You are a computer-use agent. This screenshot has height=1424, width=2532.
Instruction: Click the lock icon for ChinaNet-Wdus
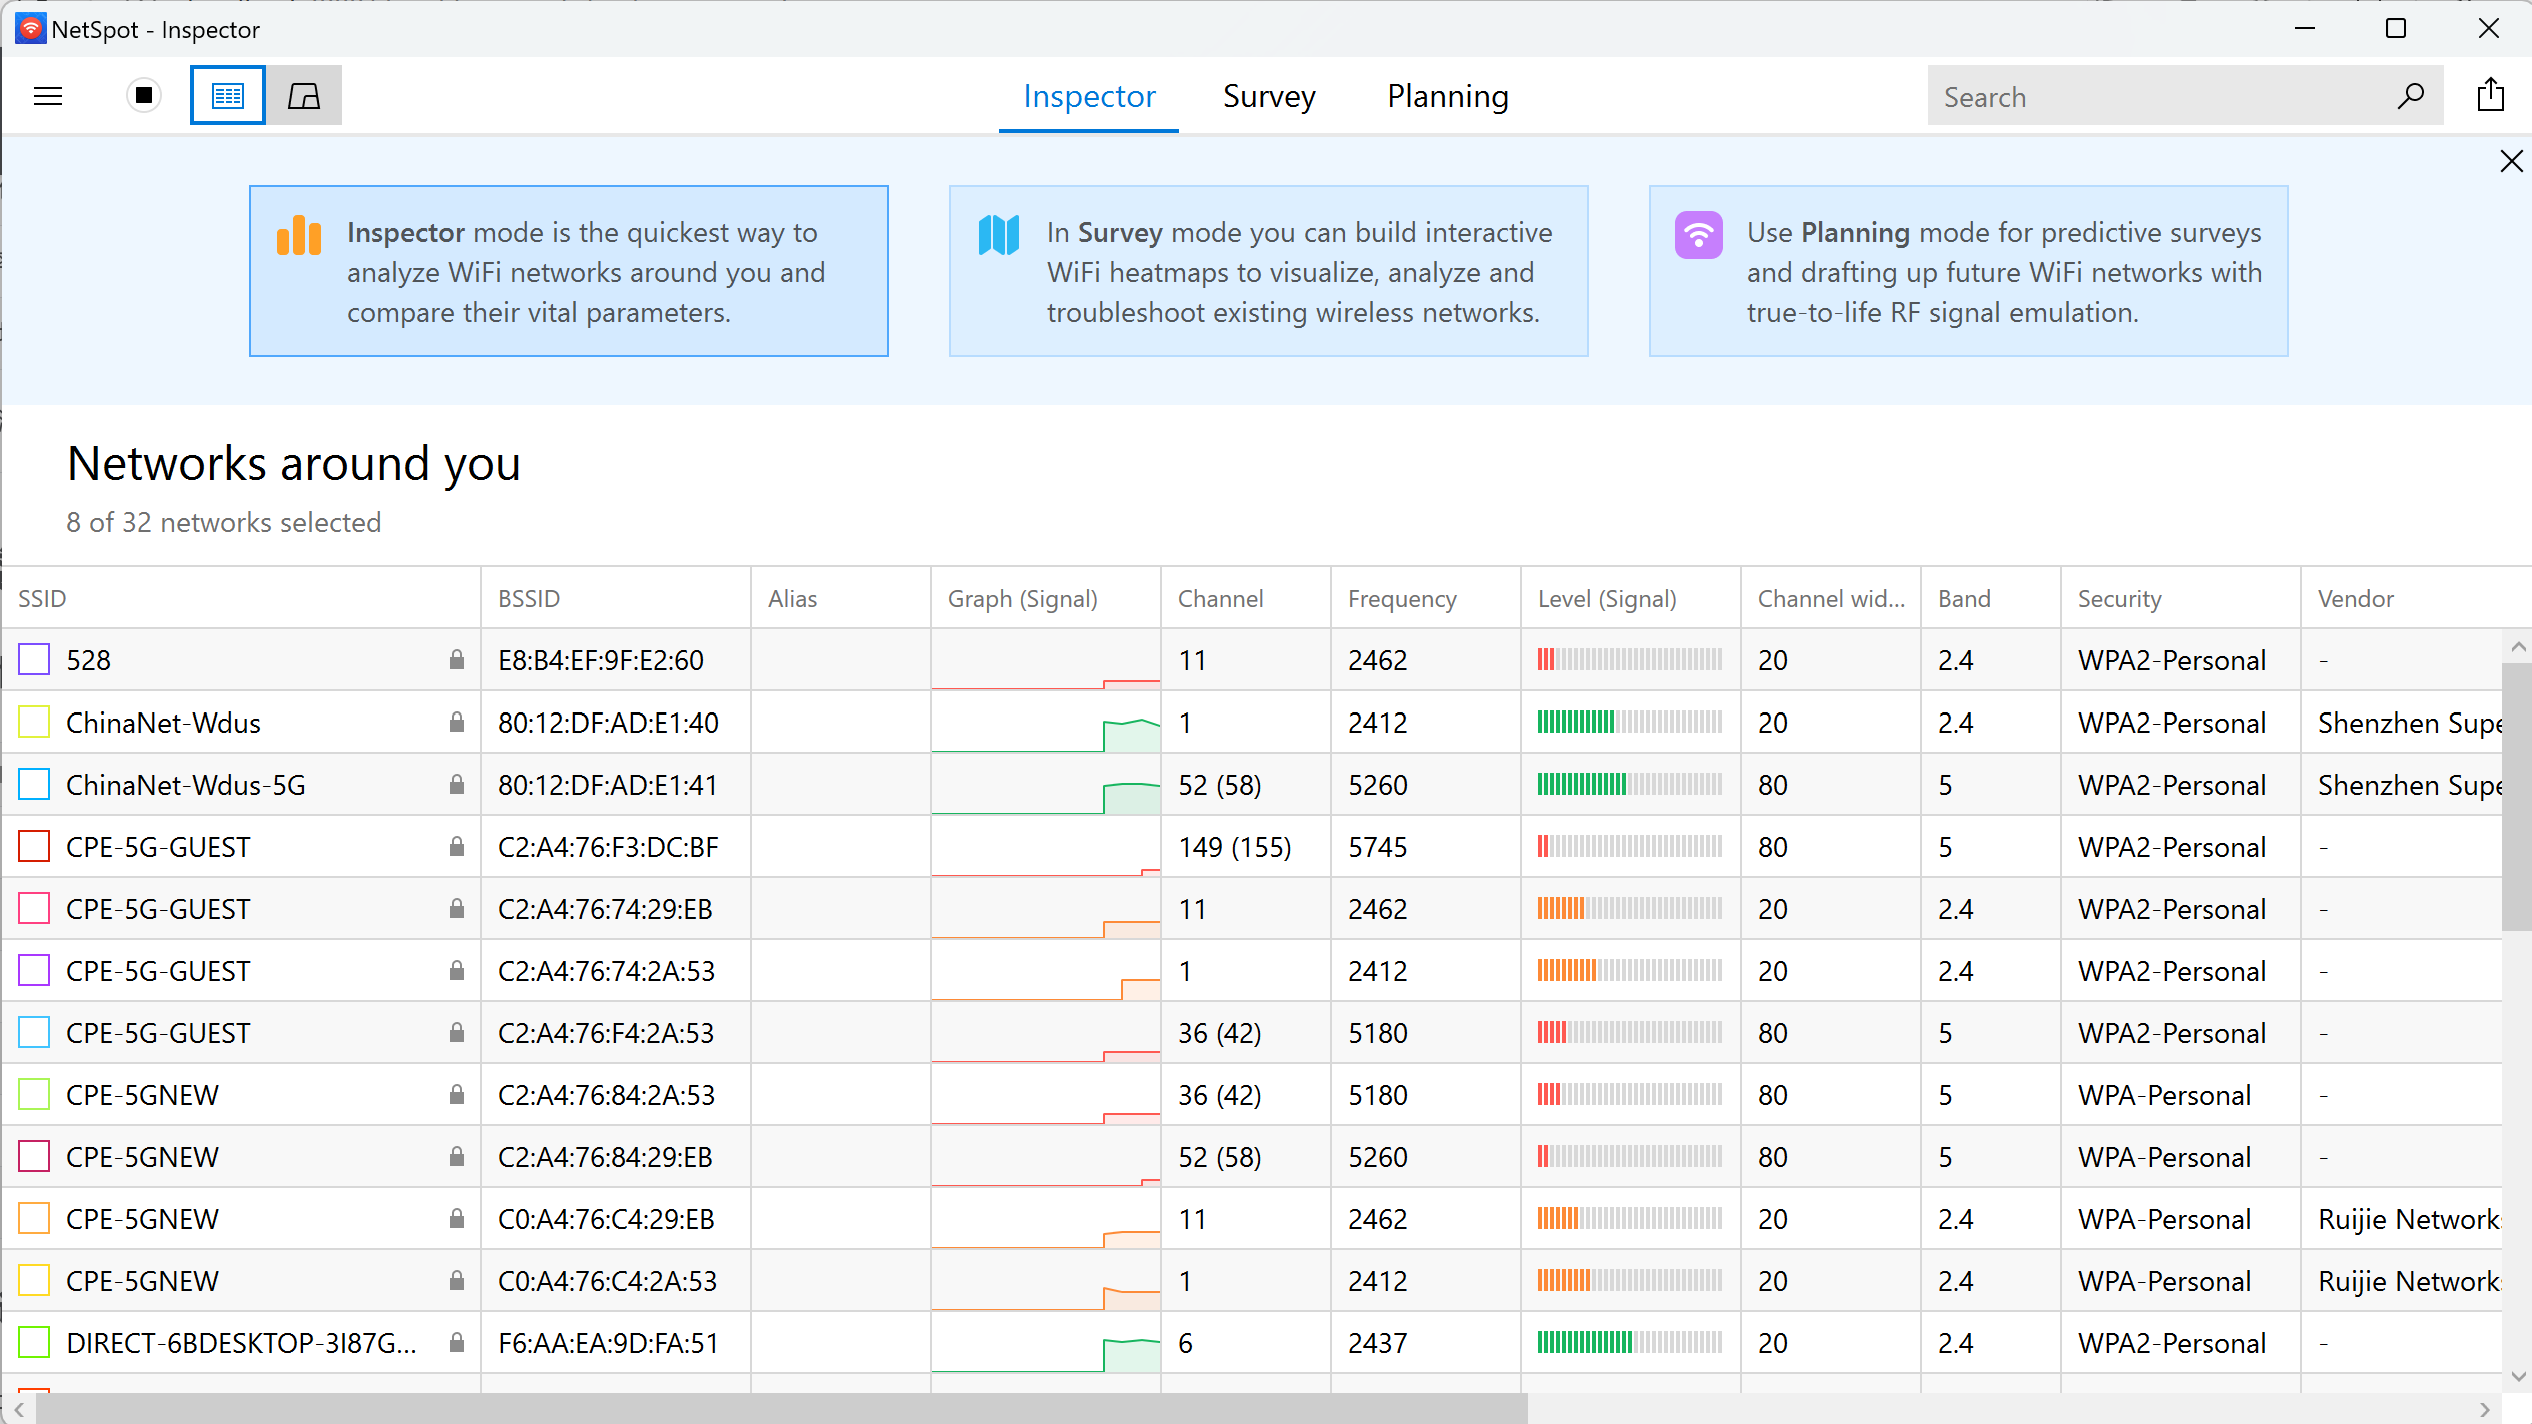(457, 721)
